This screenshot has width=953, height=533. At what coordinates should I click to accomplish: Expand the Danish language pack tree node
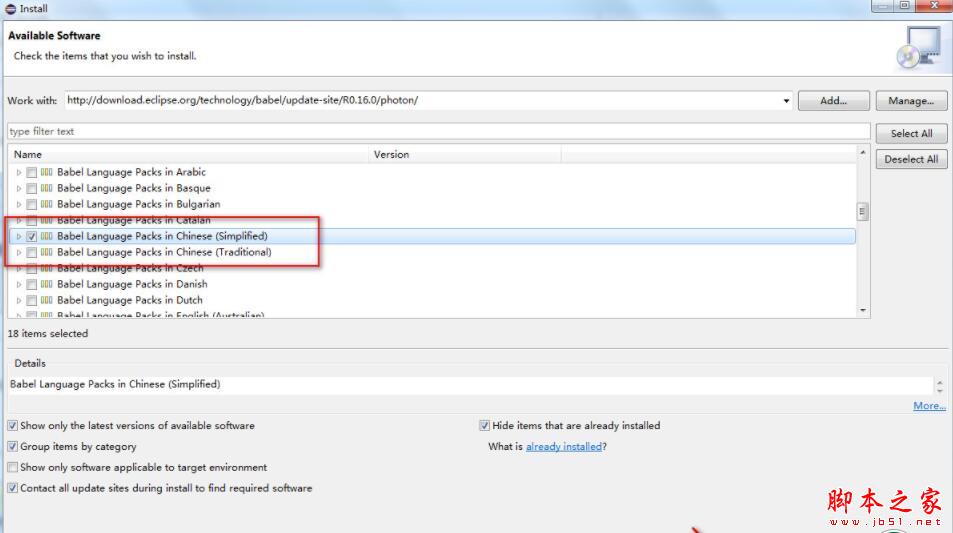click(x=19, y=284)
